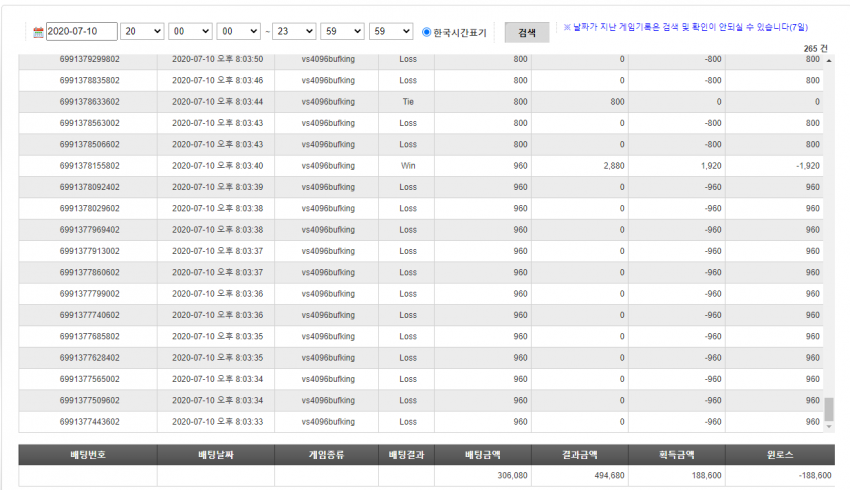Click the 베팅번호 column header
Viewport: 850px width, 490px height.
pos(88,455)
